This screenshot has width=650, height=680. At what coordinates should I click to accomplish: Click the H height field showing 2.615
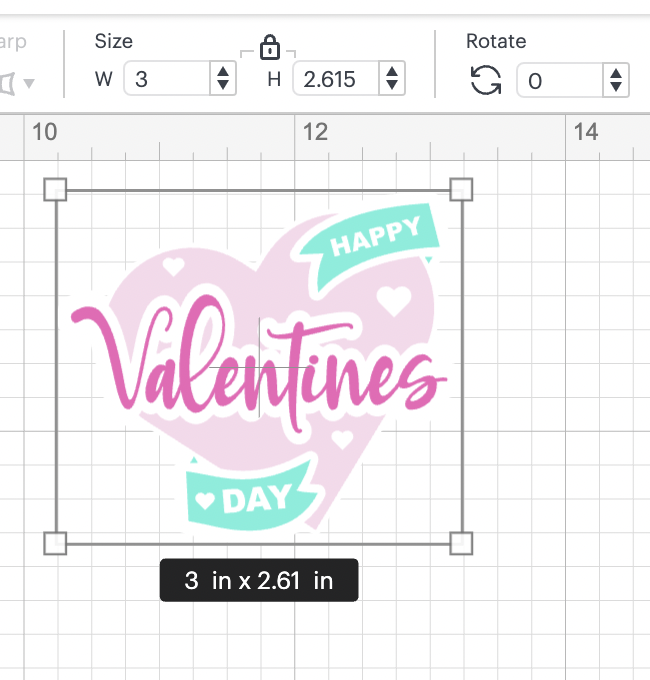335,80
